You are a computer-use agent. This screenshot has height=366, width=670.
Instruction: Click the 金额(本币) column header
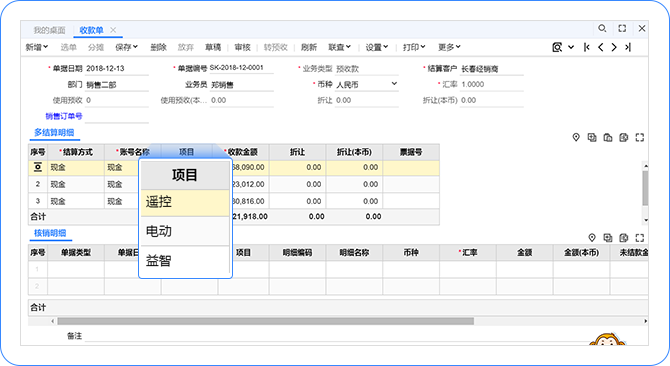coord(581,252)
